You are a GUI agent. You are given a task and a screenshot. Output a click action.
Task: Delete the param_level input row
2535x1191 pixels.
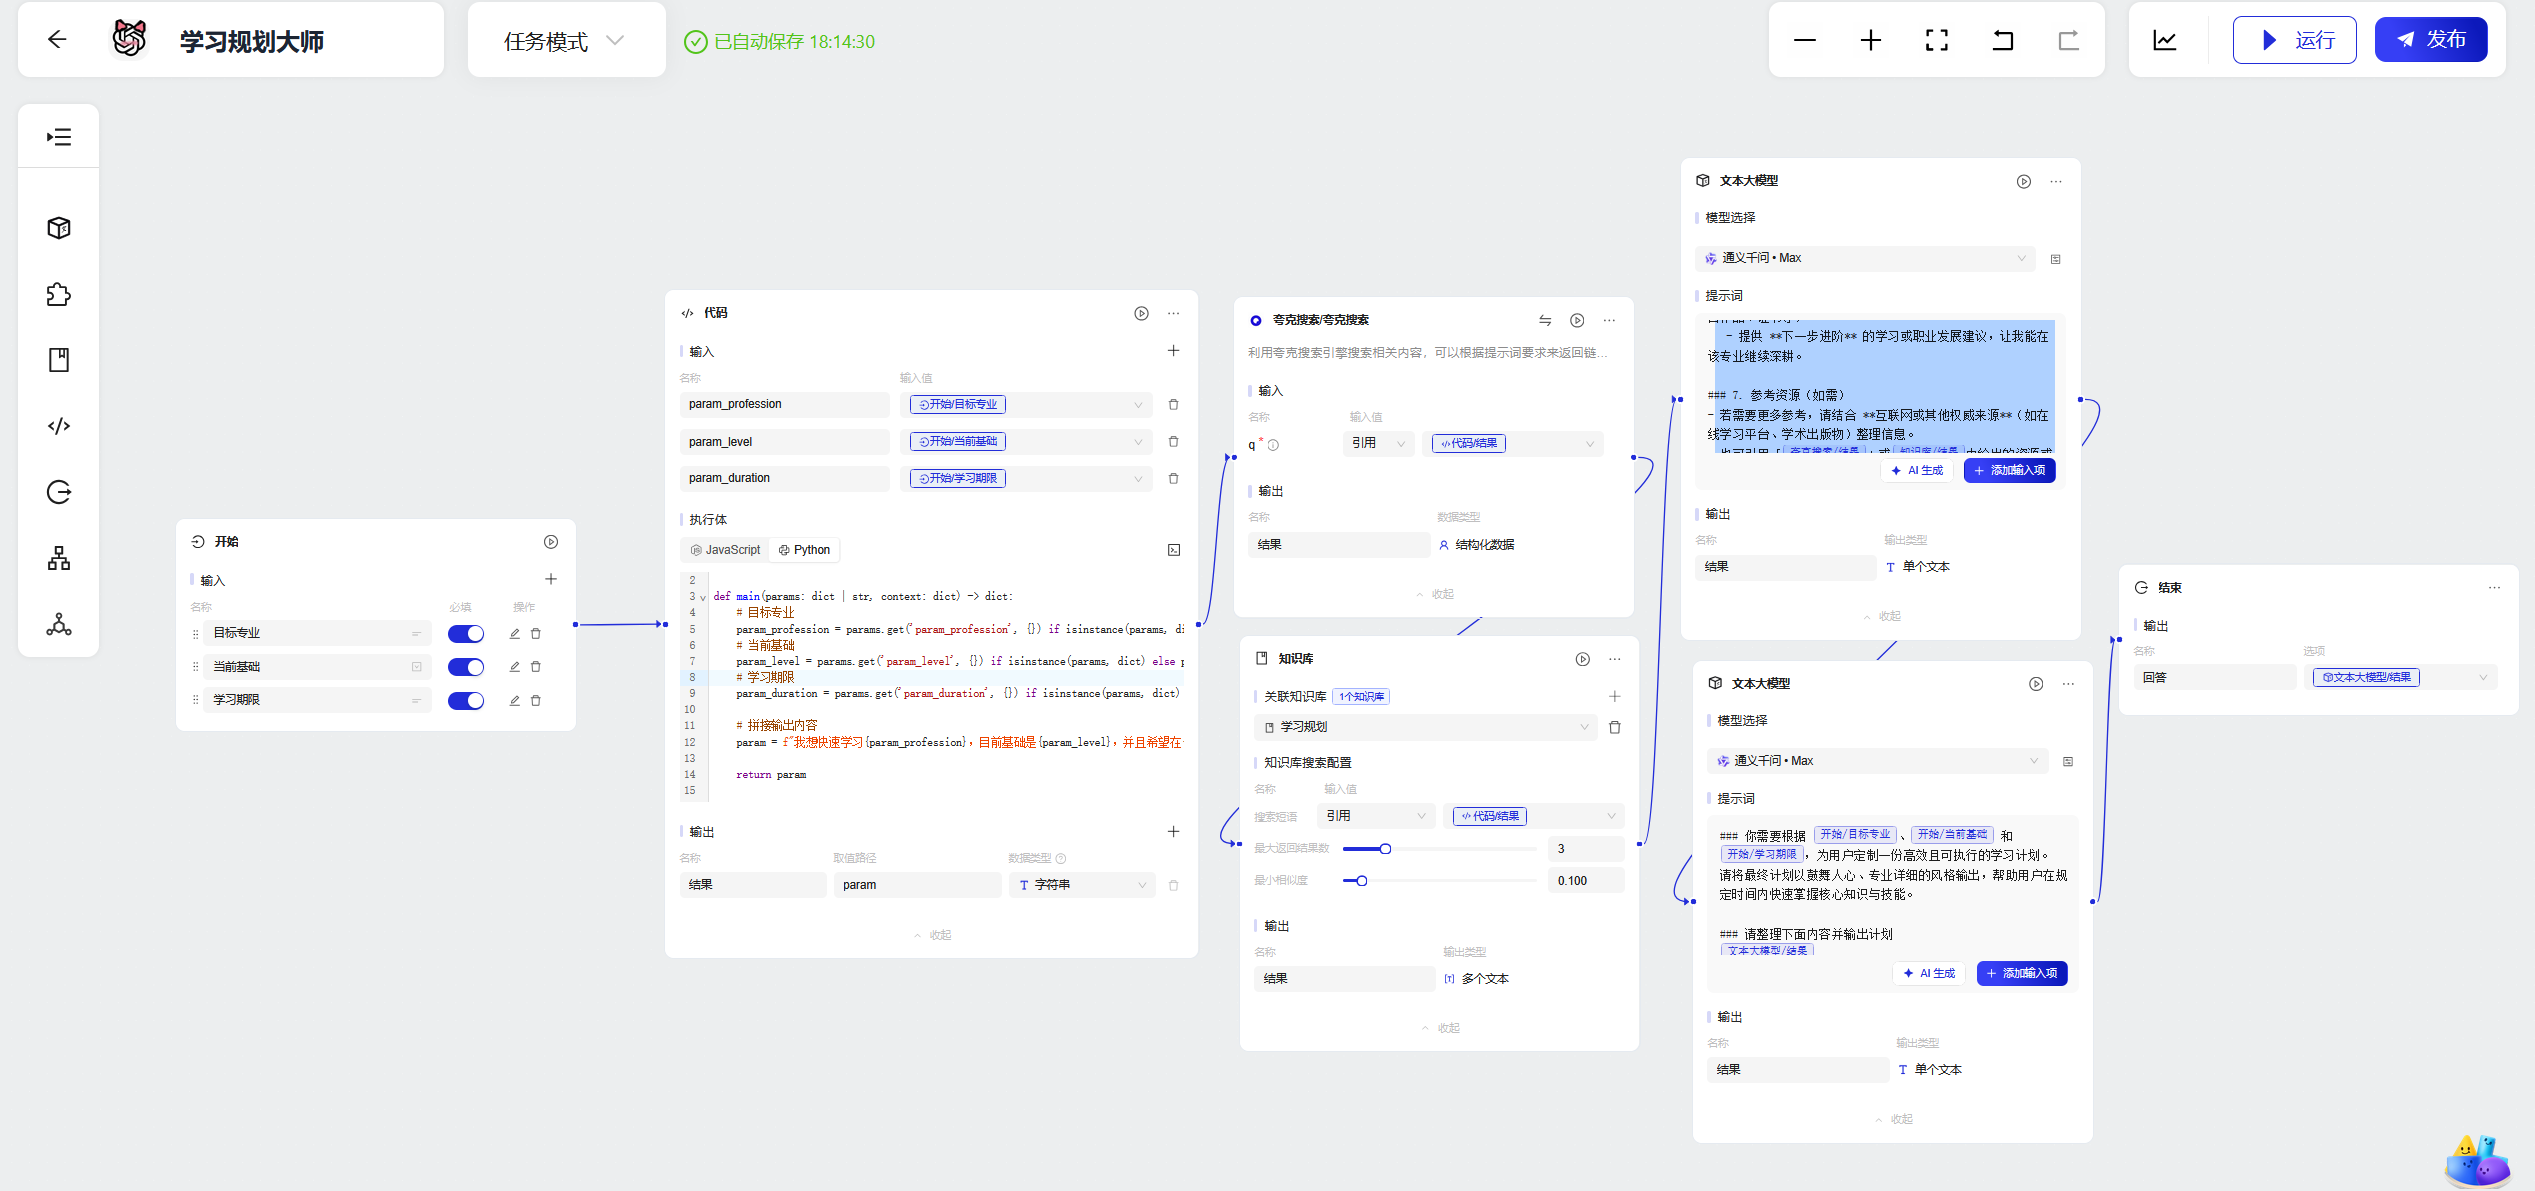click(x=1173, y=442)
